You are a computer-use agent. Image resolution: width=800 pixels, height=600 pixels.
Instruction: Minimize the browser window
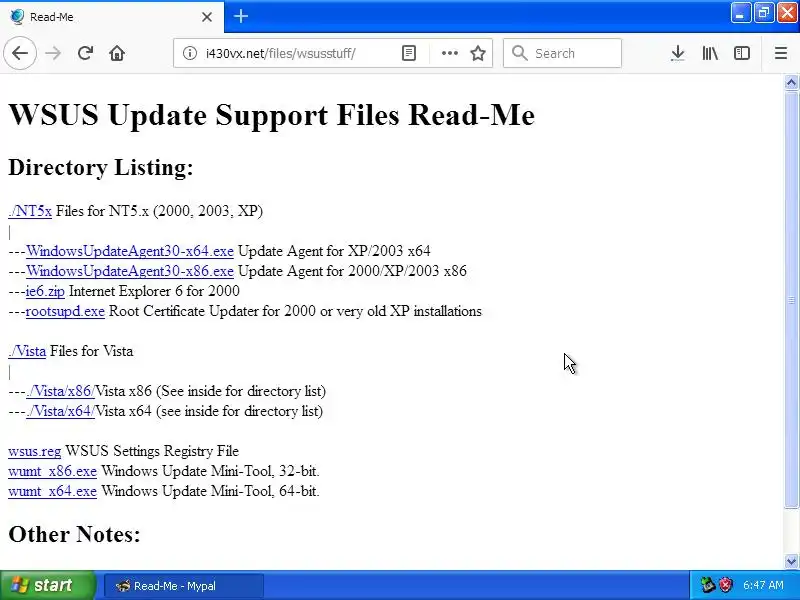click(740, 13)
